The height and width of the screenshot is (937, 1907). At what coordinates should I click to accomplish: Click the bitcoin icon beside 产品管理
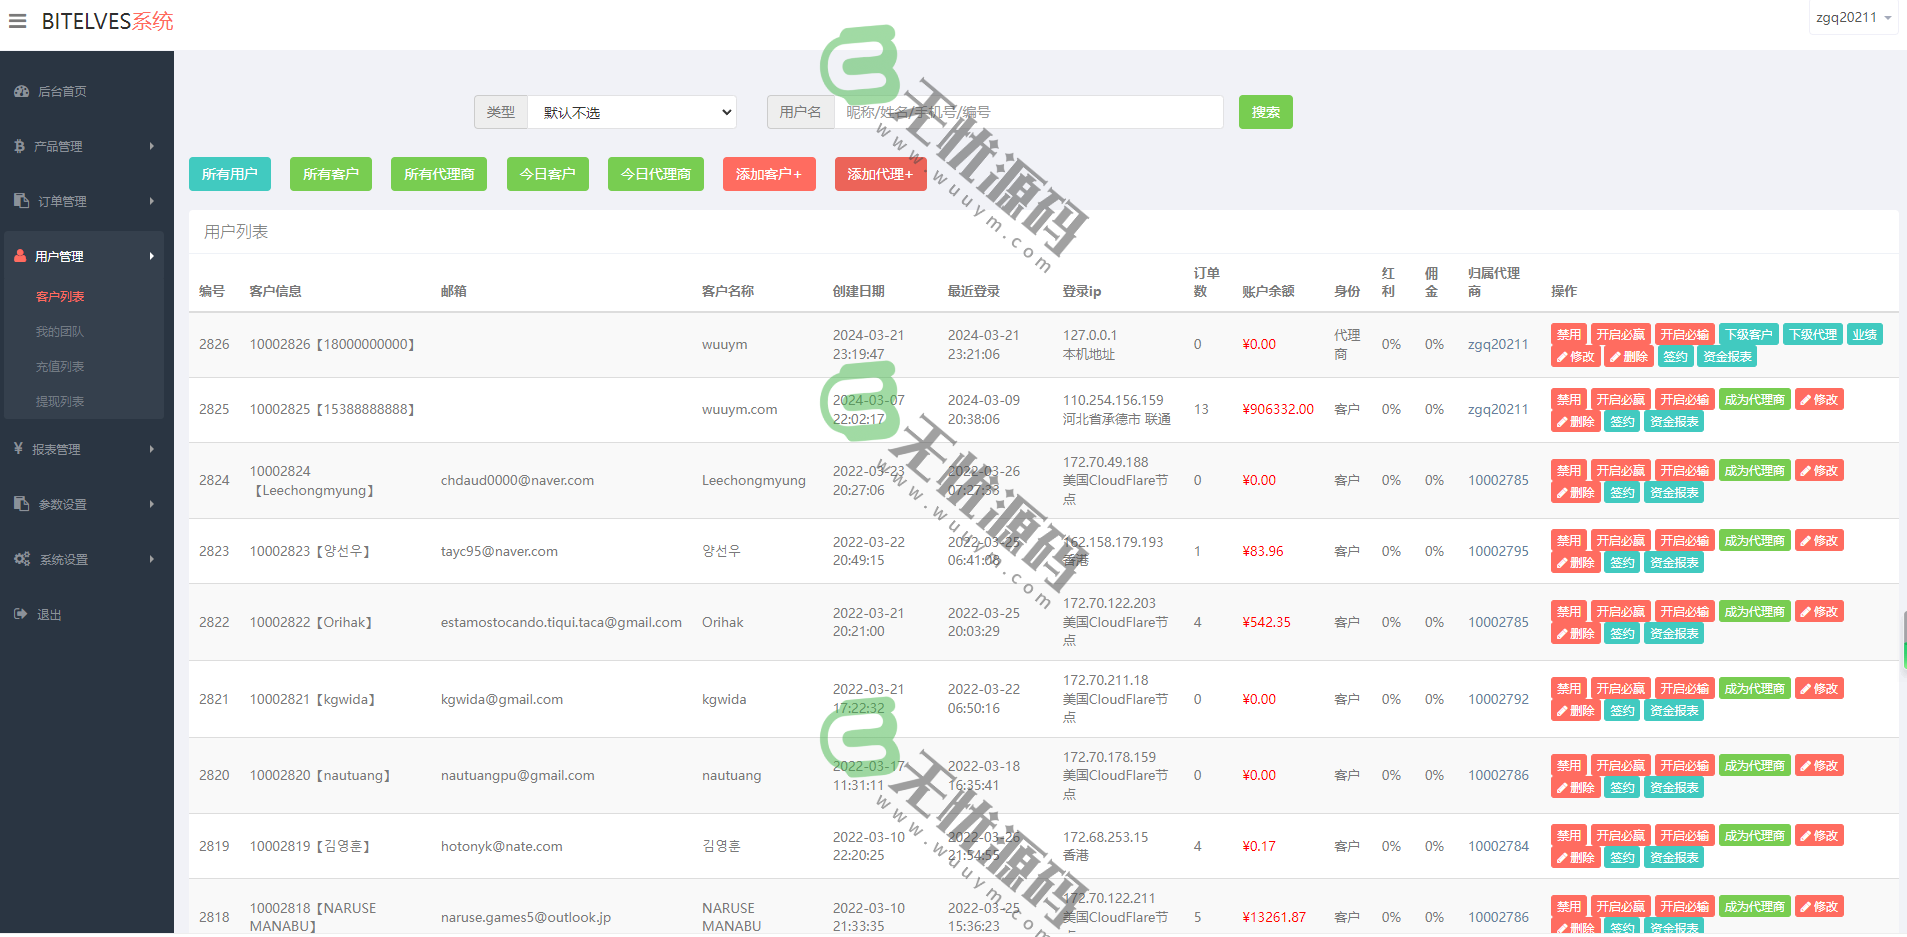click(20, 146)
